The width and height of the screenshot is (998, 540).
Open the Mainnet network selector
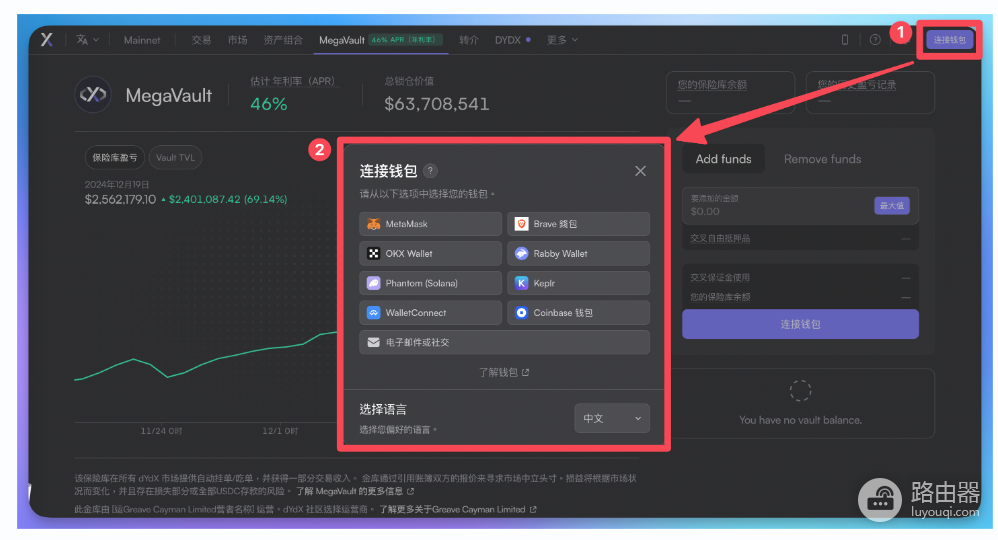click(142, 40)
